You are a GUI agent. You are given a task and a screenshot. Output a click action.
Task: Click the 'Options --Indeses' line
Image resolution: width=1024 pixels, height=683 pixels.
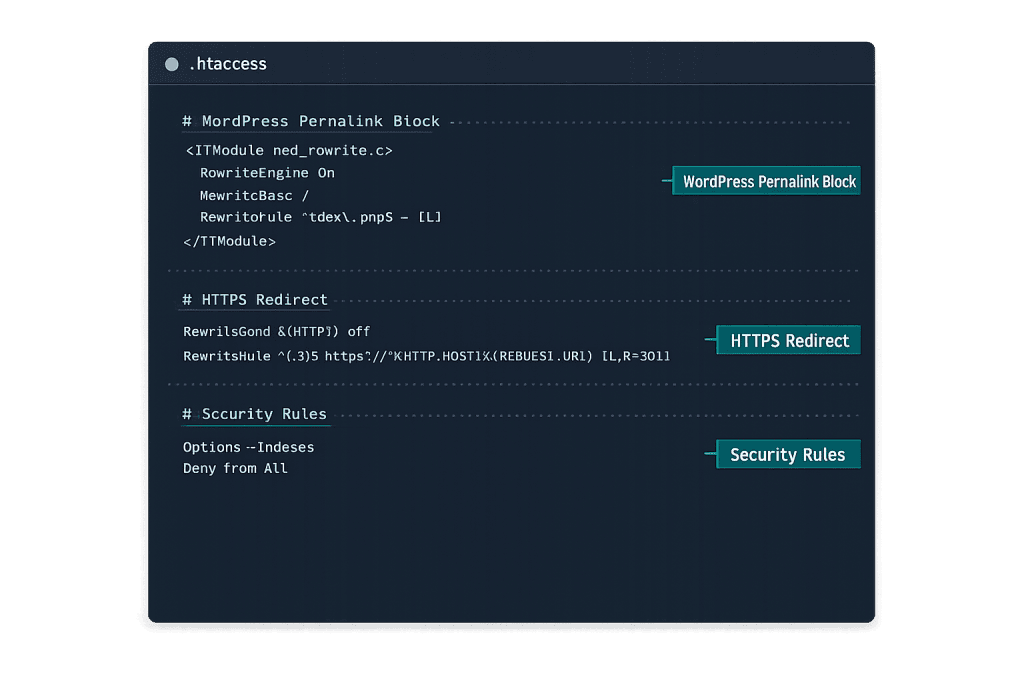click(x=249, y=447)
